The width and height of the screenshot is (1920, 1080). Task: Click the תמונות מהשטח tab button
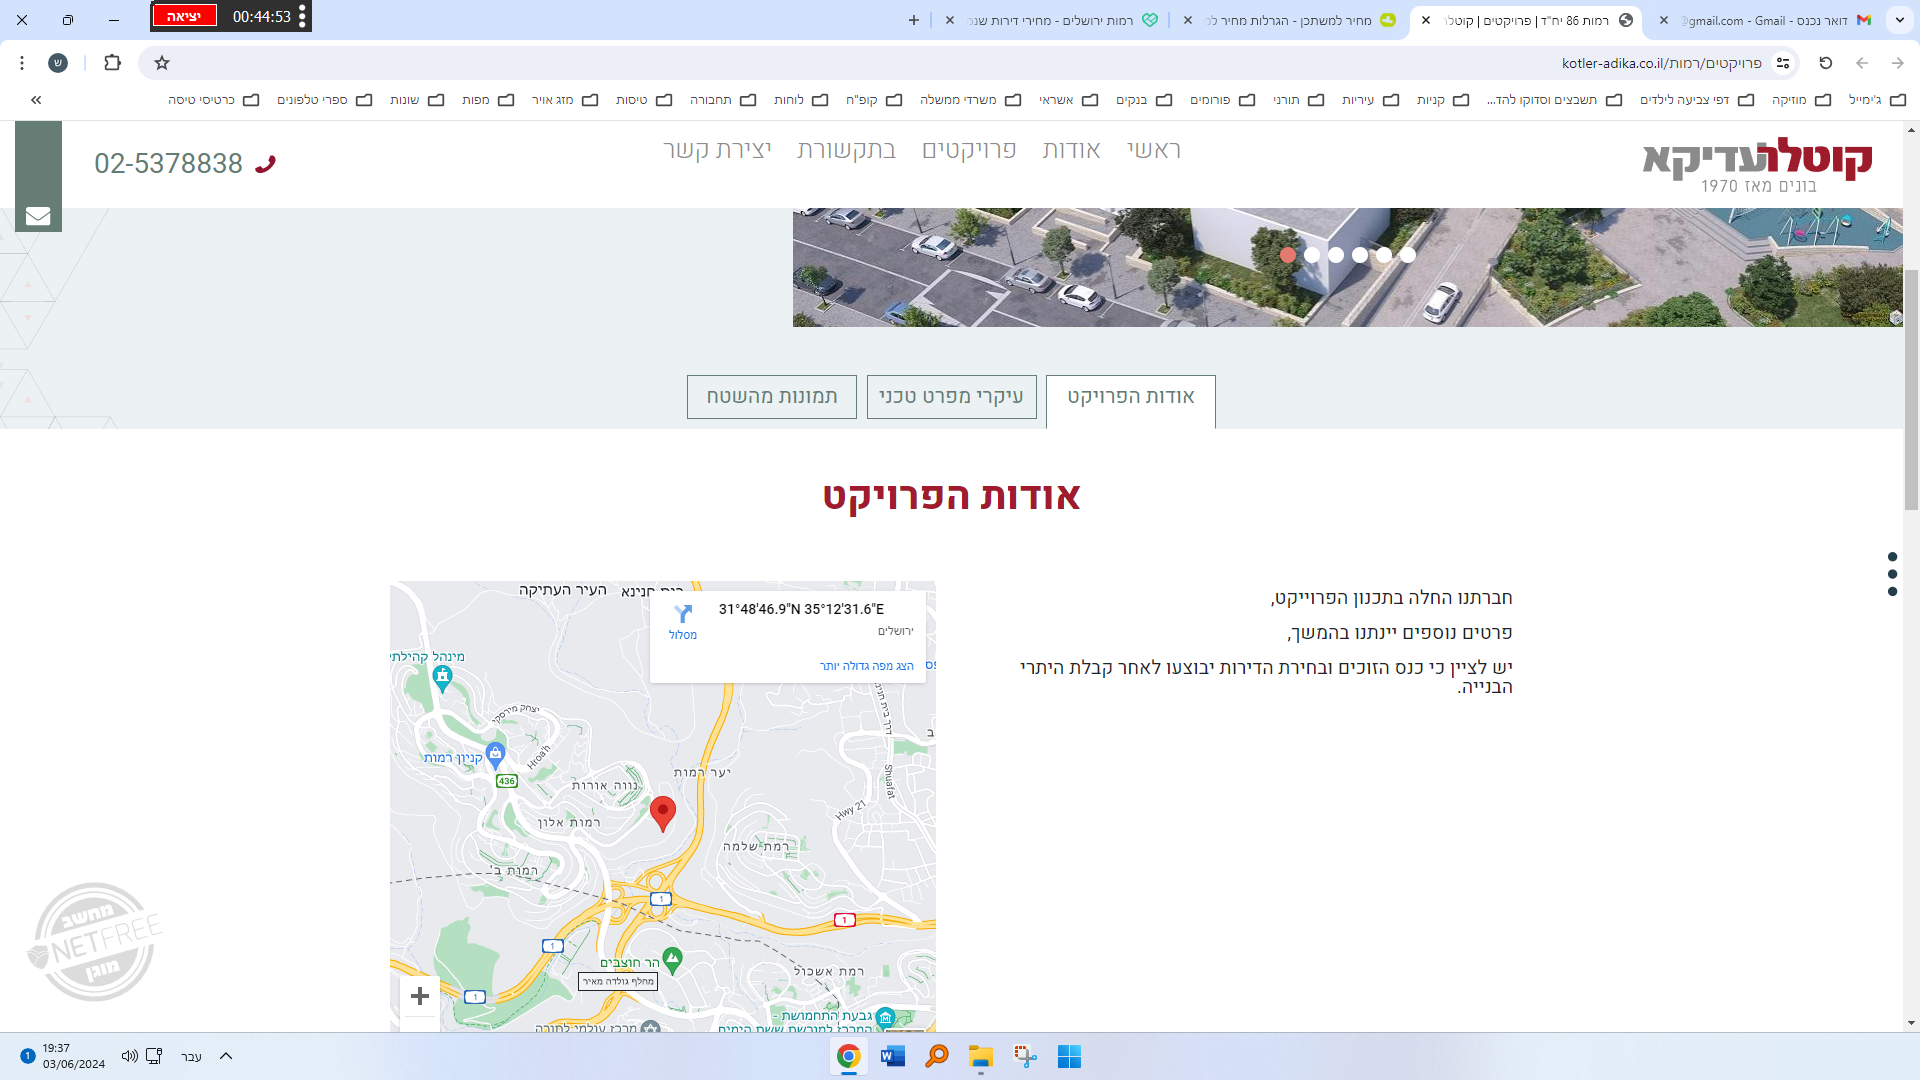coord(771,397)
